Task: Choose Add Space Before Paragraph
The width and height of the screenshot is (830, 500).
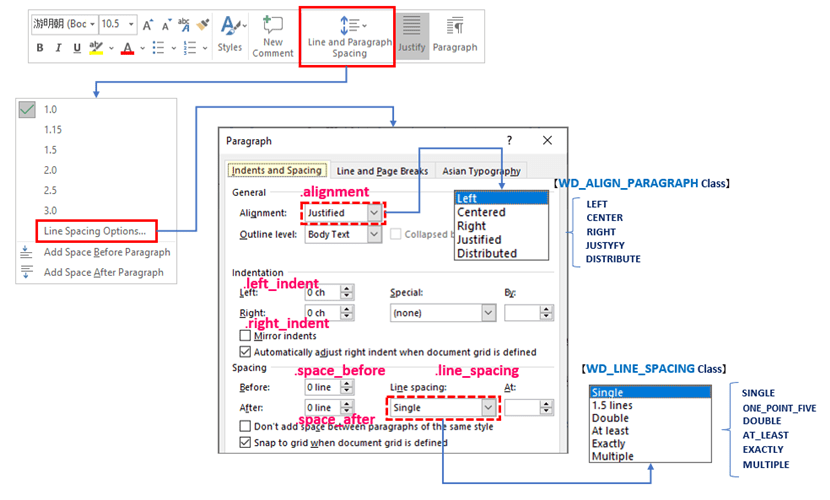Action: tap(107, 252)
